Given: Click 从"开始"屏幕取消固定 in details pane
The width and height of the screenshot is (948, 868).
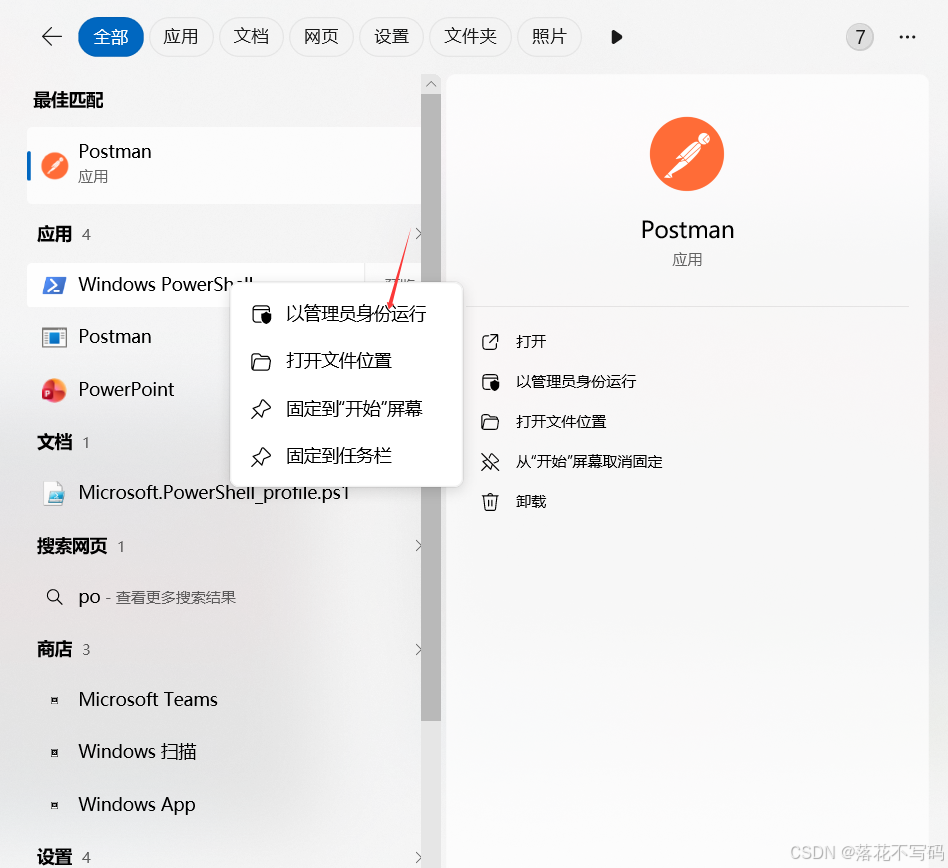Looking at the screenshot, I should pyautogui.click(x=589, y=462).
